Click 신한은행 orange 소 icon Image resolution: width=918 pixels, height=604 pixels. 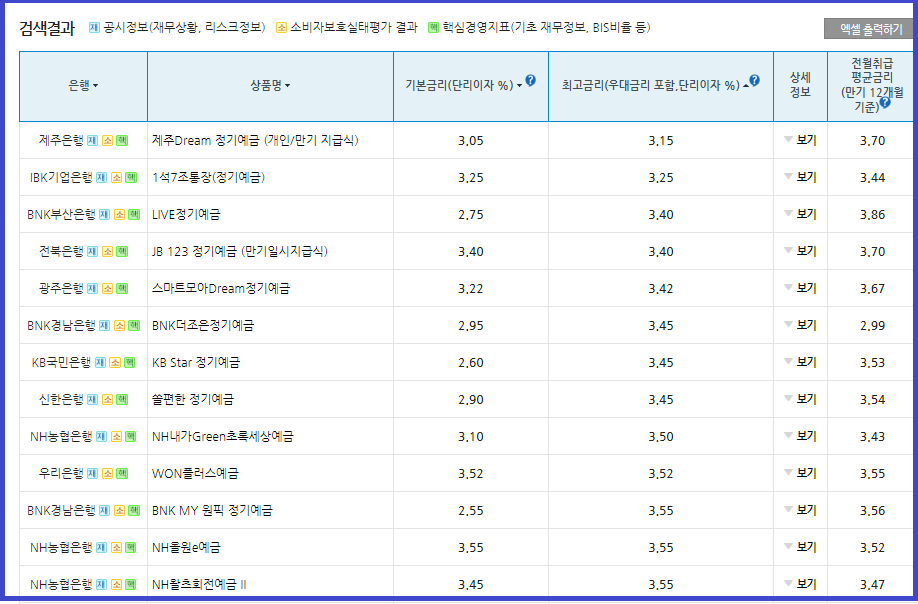108,399
